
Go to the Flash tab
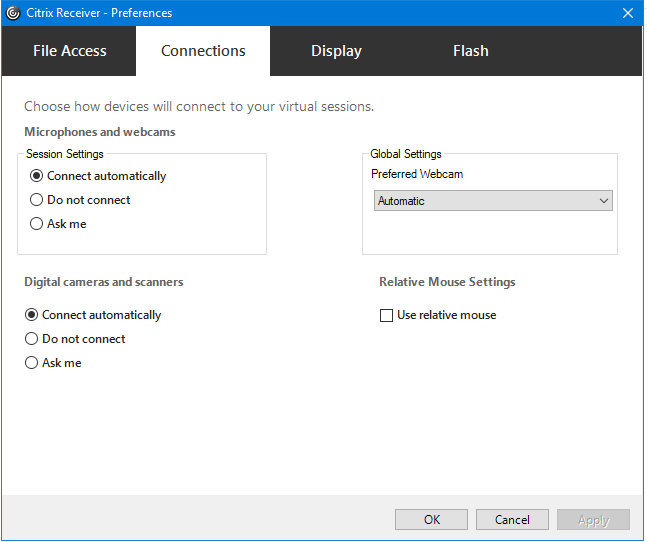pos(470,51)
